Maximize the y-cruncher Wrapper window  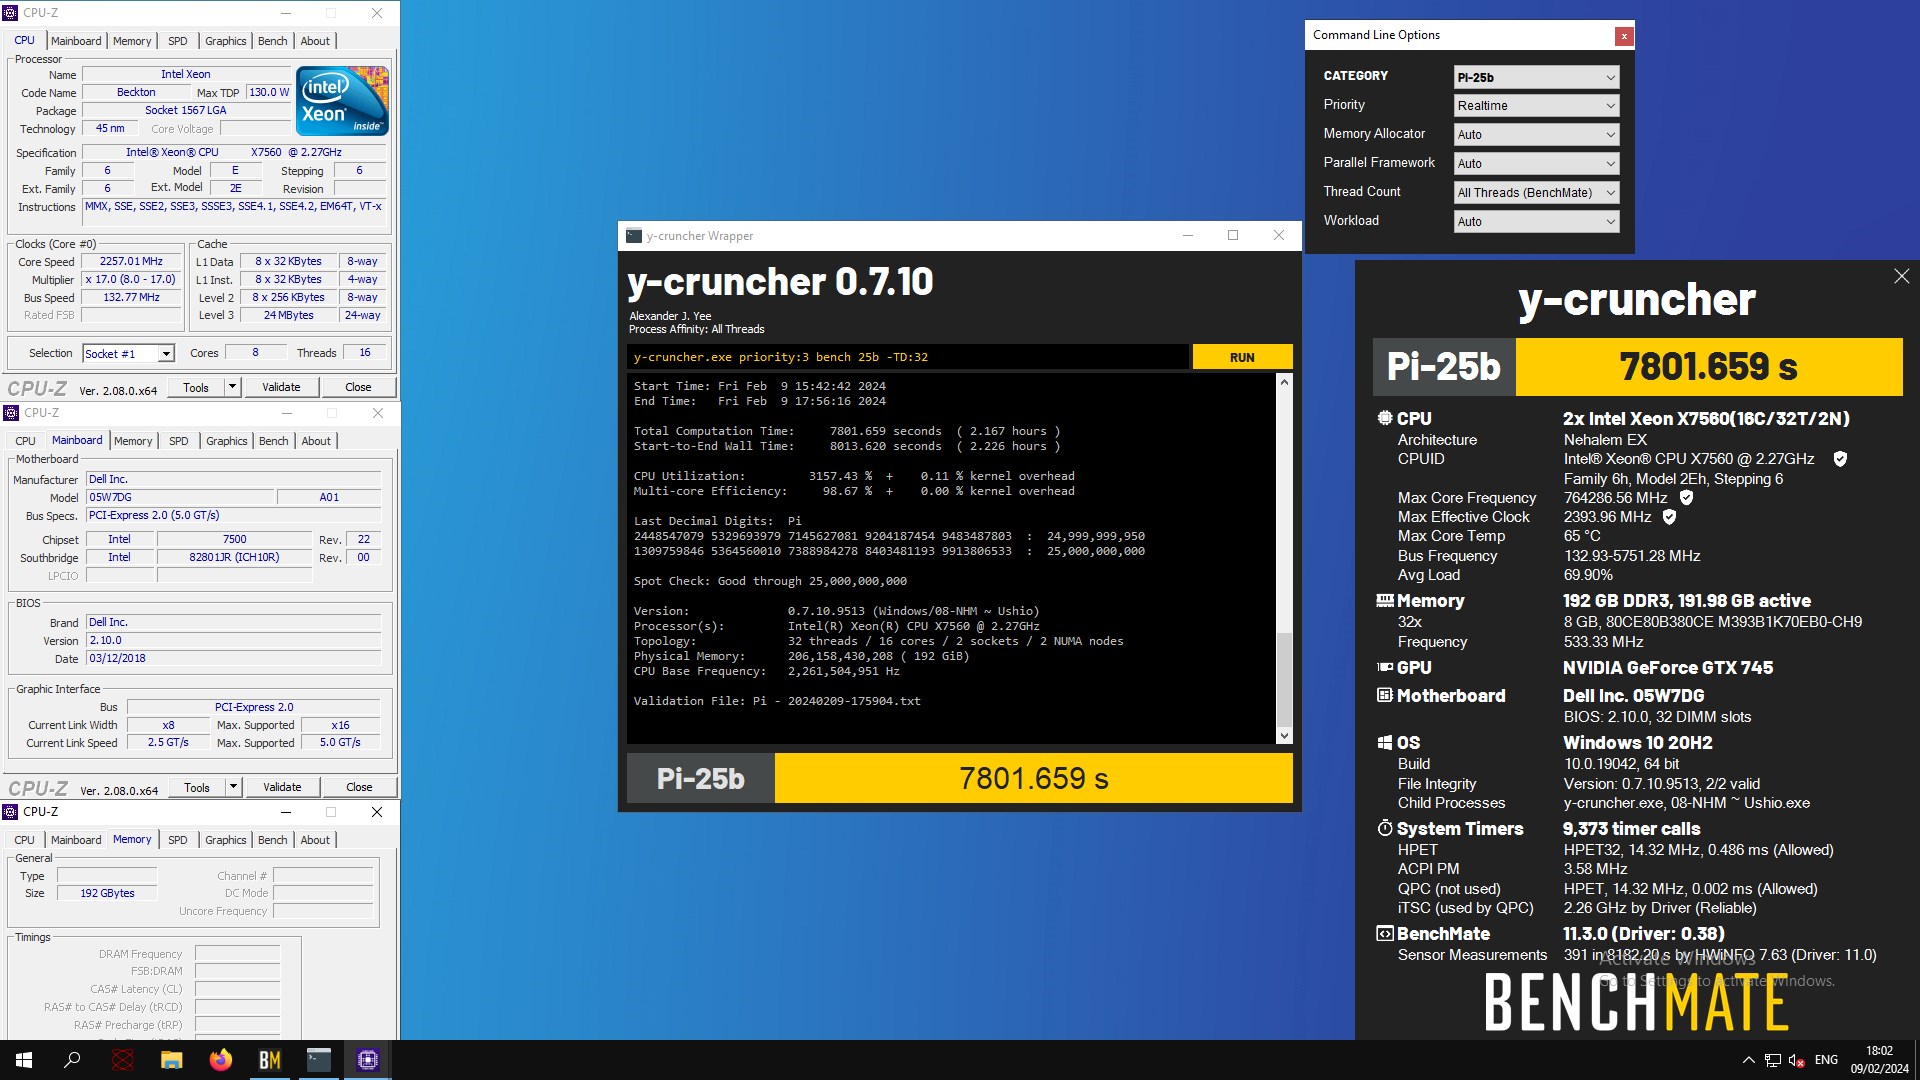(x=1232, y=235)
